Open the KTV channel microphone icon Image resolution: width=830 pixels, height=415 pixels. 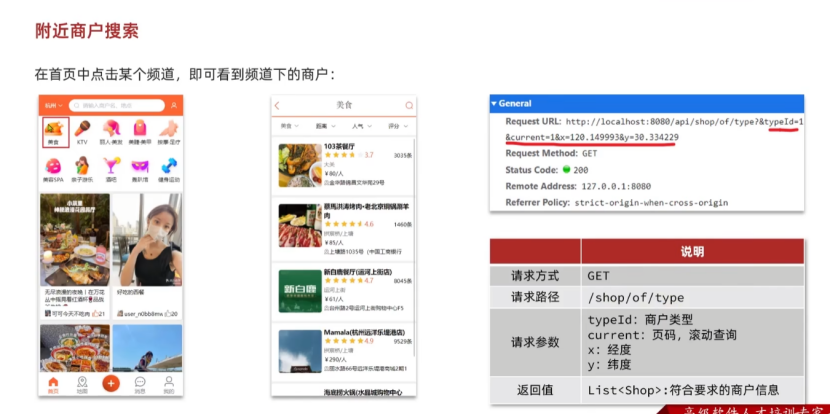click(82, 128)
